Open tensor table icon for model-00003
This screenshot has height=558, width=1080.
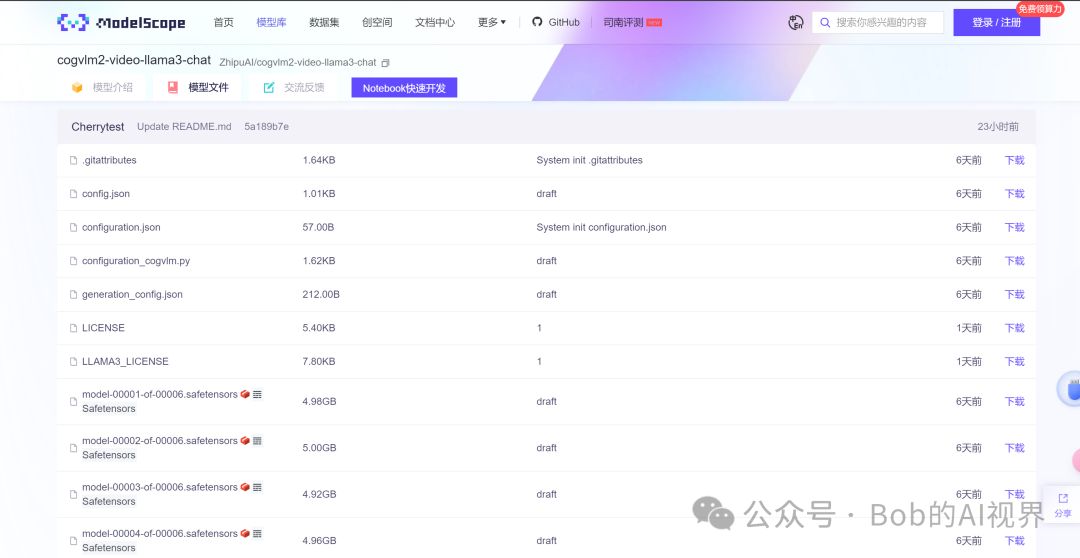click(x=257, y=487)
